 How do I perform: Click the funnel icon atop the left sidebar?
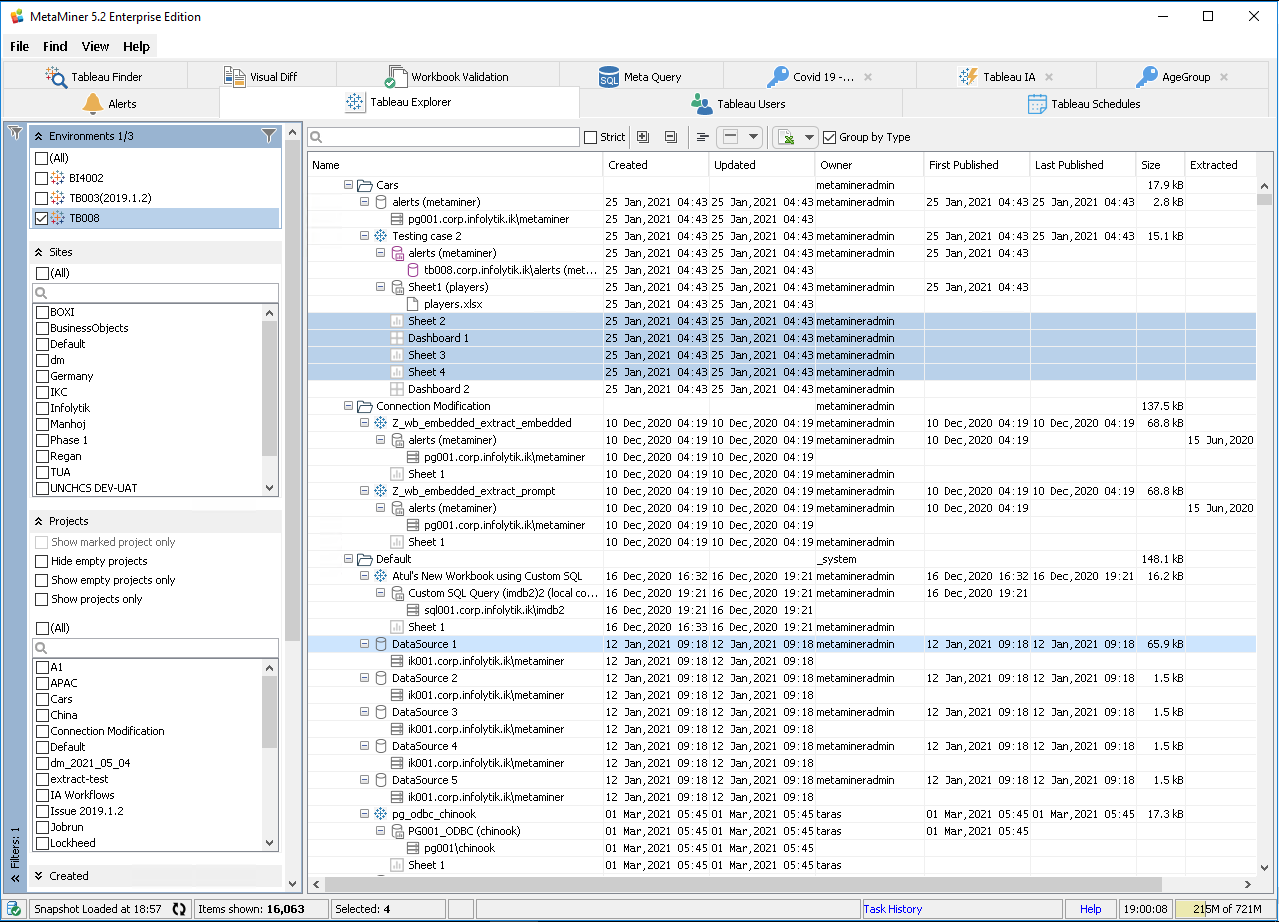15,134
